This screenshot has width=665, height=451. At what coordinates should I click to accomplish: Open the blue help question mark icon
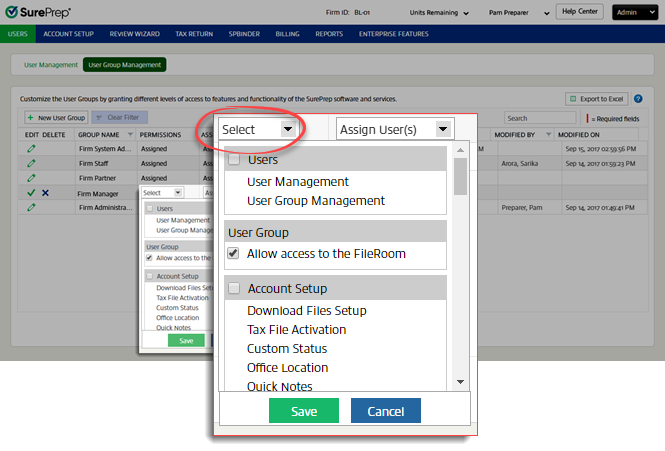pyautogui.click(x=637, y=99)
